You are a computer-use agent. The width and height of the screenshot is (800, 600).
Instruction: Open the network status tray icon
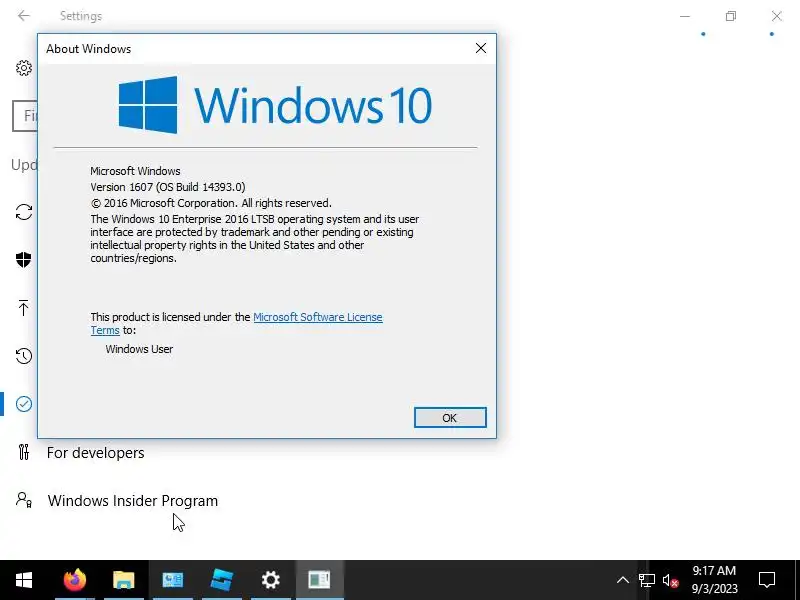click(x=646, y=580)
